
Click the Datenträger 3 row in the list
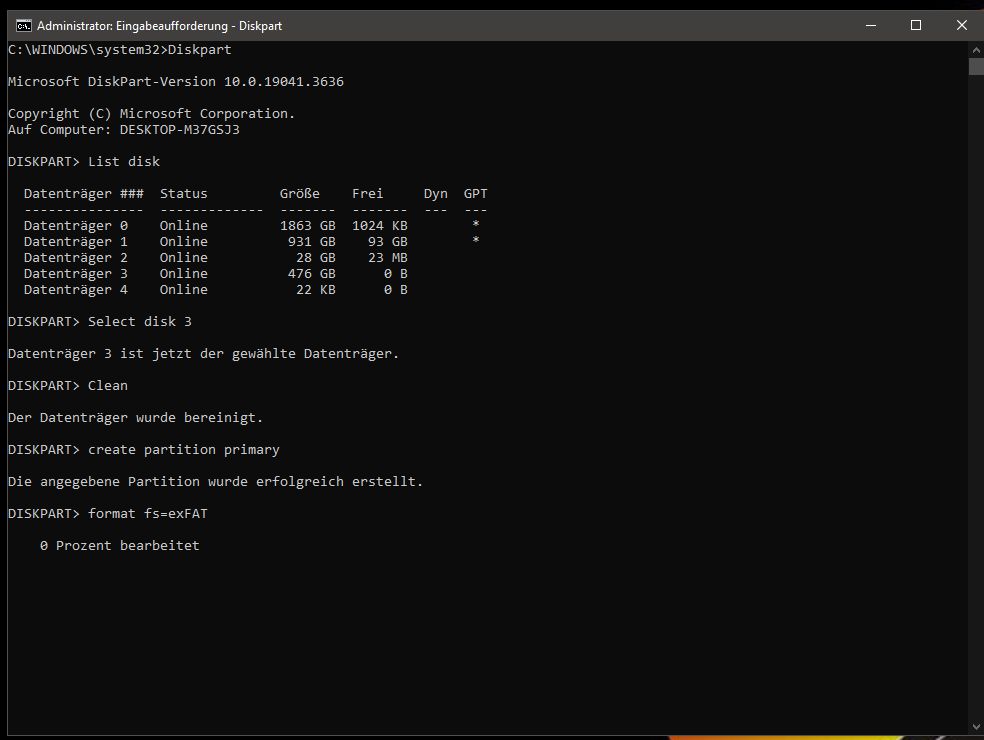click(x=216, y=274)
